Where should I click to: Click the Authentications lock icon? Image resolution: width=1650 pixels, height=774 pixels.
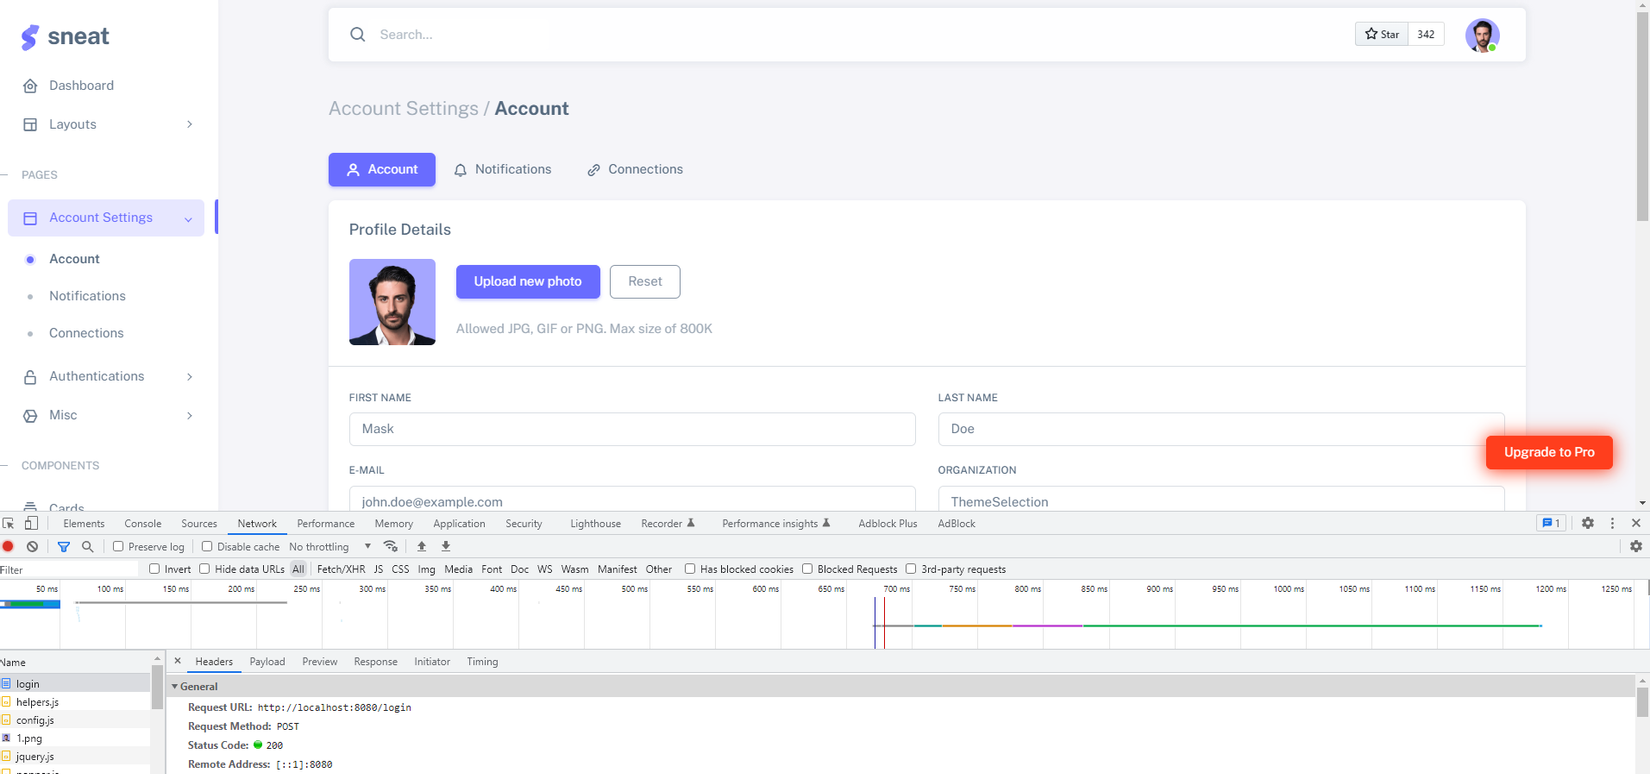(x=30, y=377)
